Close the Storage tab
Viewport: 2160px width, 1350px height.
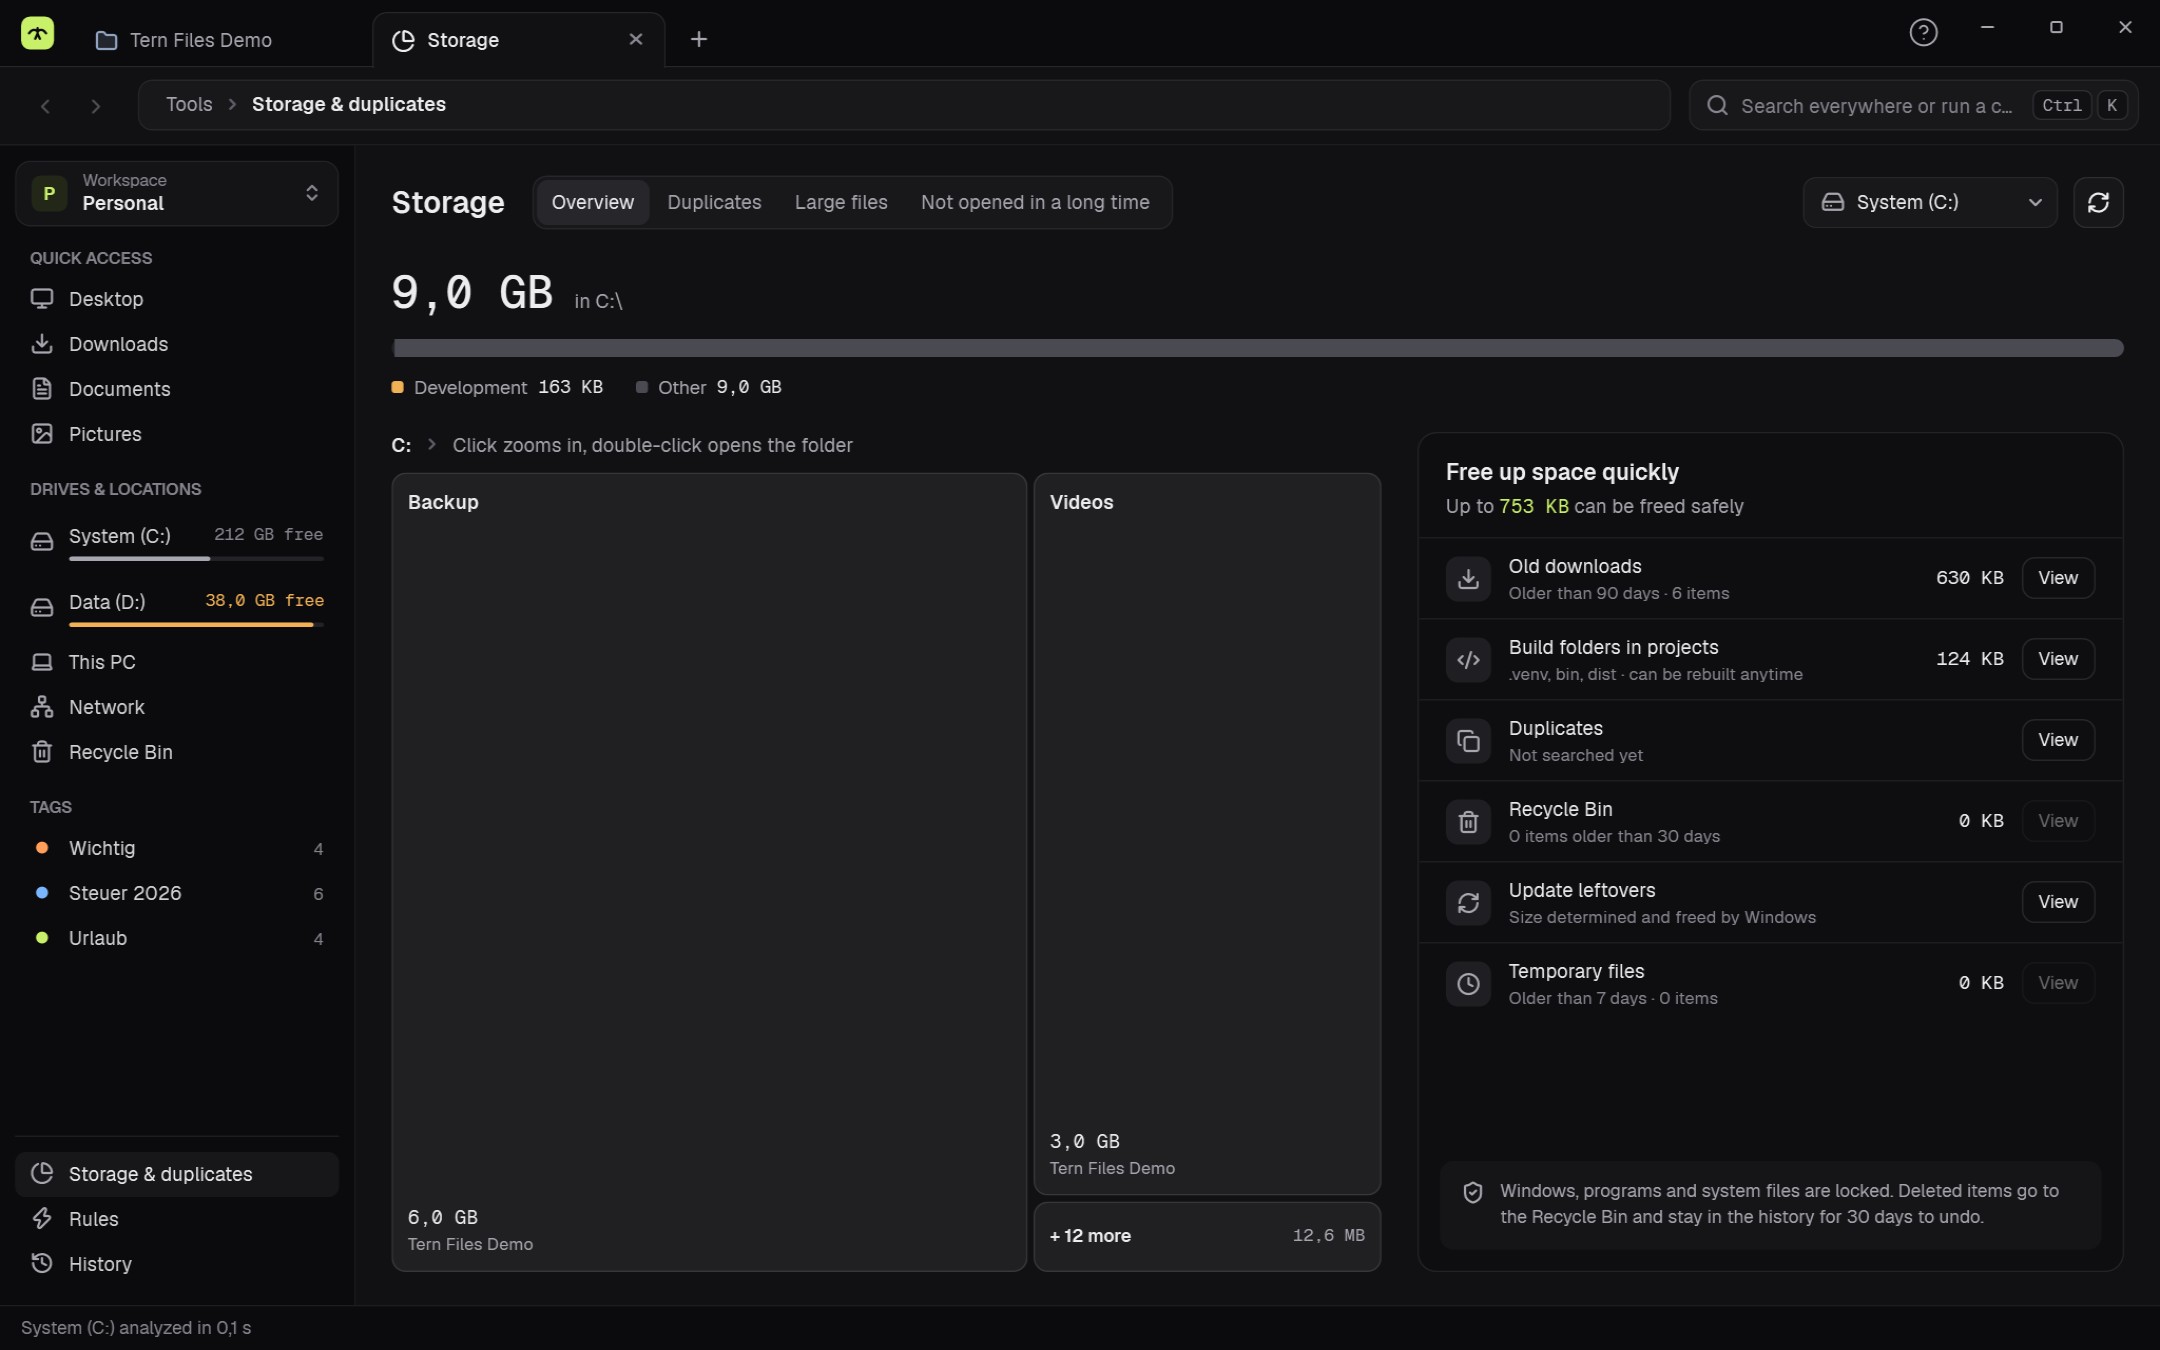pos(636,39)
